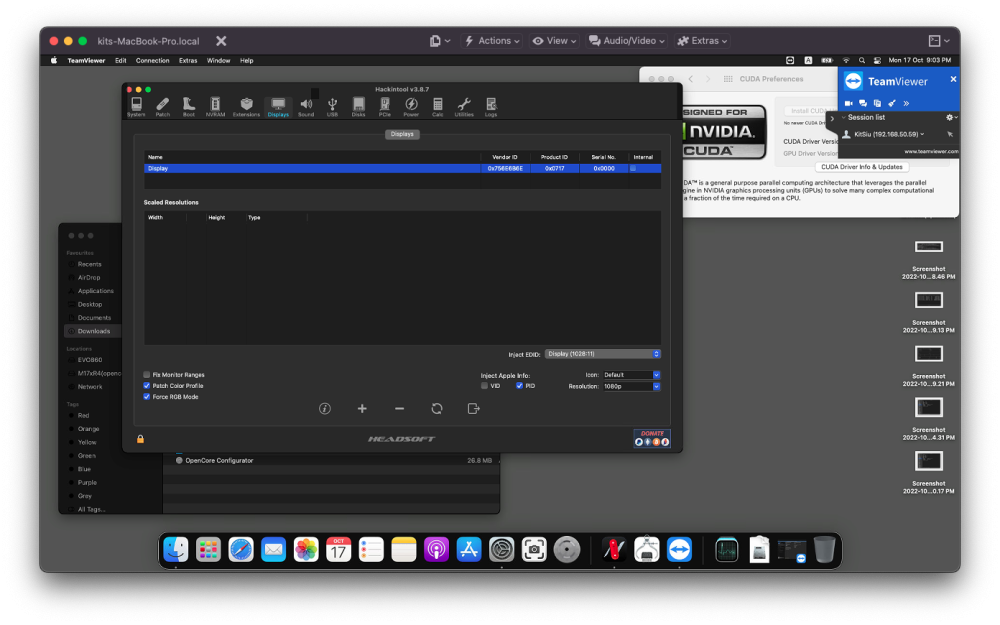The height and width of the screenshot is (625, 1000).
Task: Select the Display row in table
Action: [x=402, y=168]
